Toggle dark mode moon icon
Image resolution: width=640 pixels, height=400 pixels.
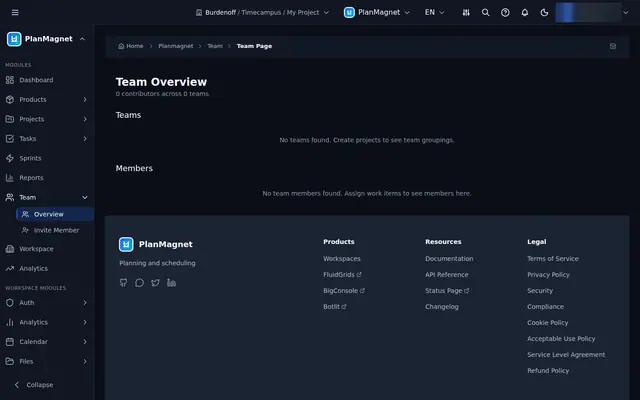pyautogui.click(x=544, y=12)
